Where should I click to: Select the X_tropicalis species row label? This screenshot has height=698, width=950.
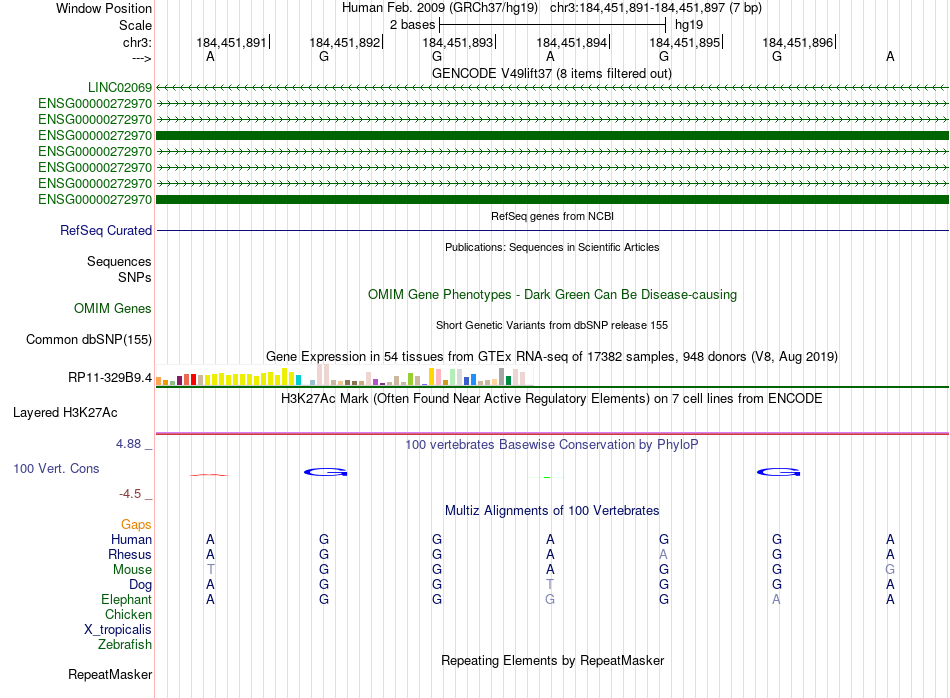pyautogui.click(x=118, y=630)
